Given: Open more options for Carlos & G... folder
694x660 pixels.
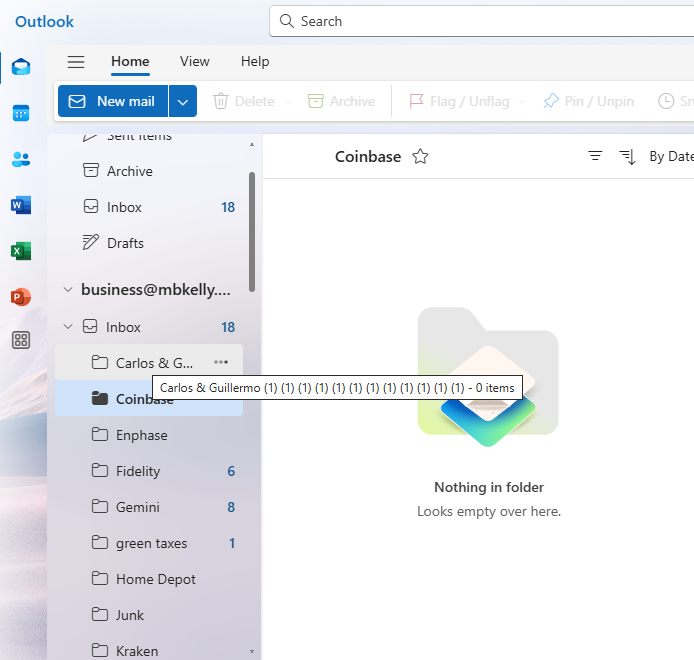Looking at the screenshot, I should click(221, 362).
